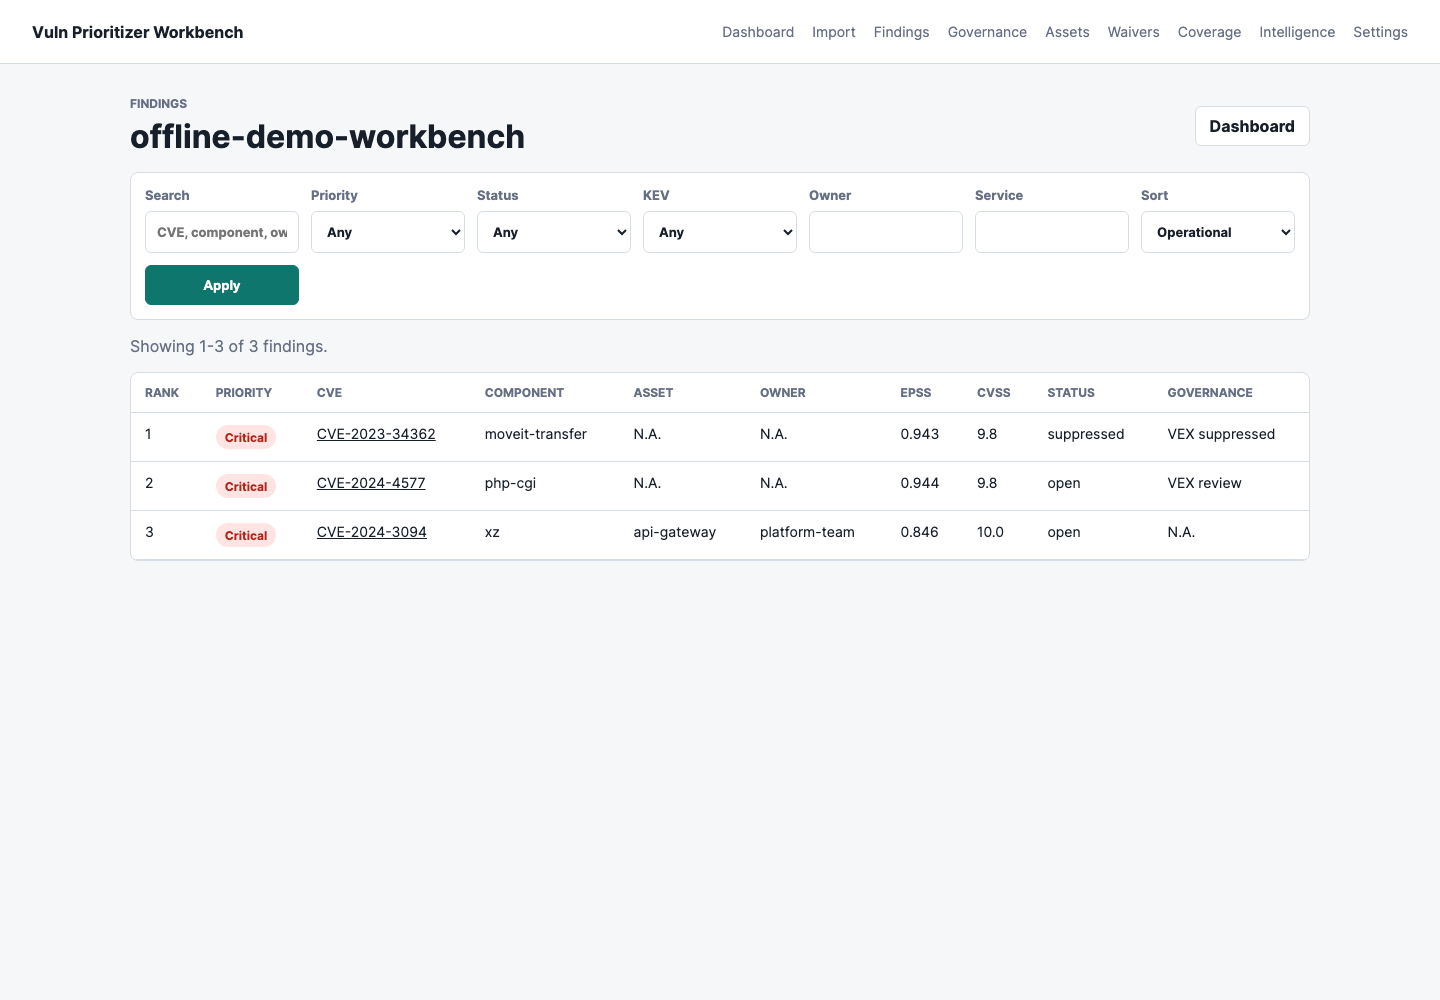Open the CVE-2023-34362 finding
The width and height of the screenshot is (1440, 1000).
376,434
